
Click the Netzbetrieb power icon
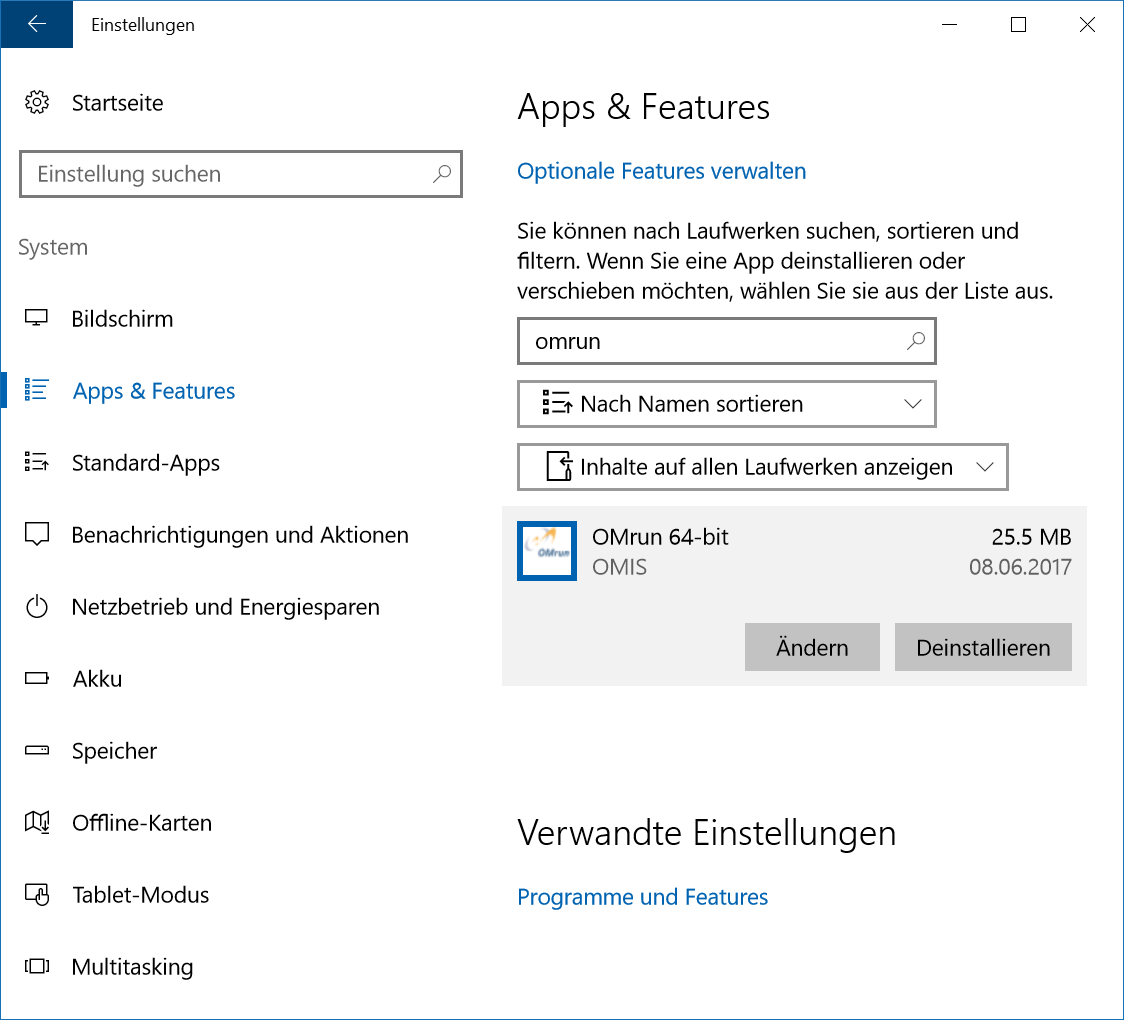point(37,607)
